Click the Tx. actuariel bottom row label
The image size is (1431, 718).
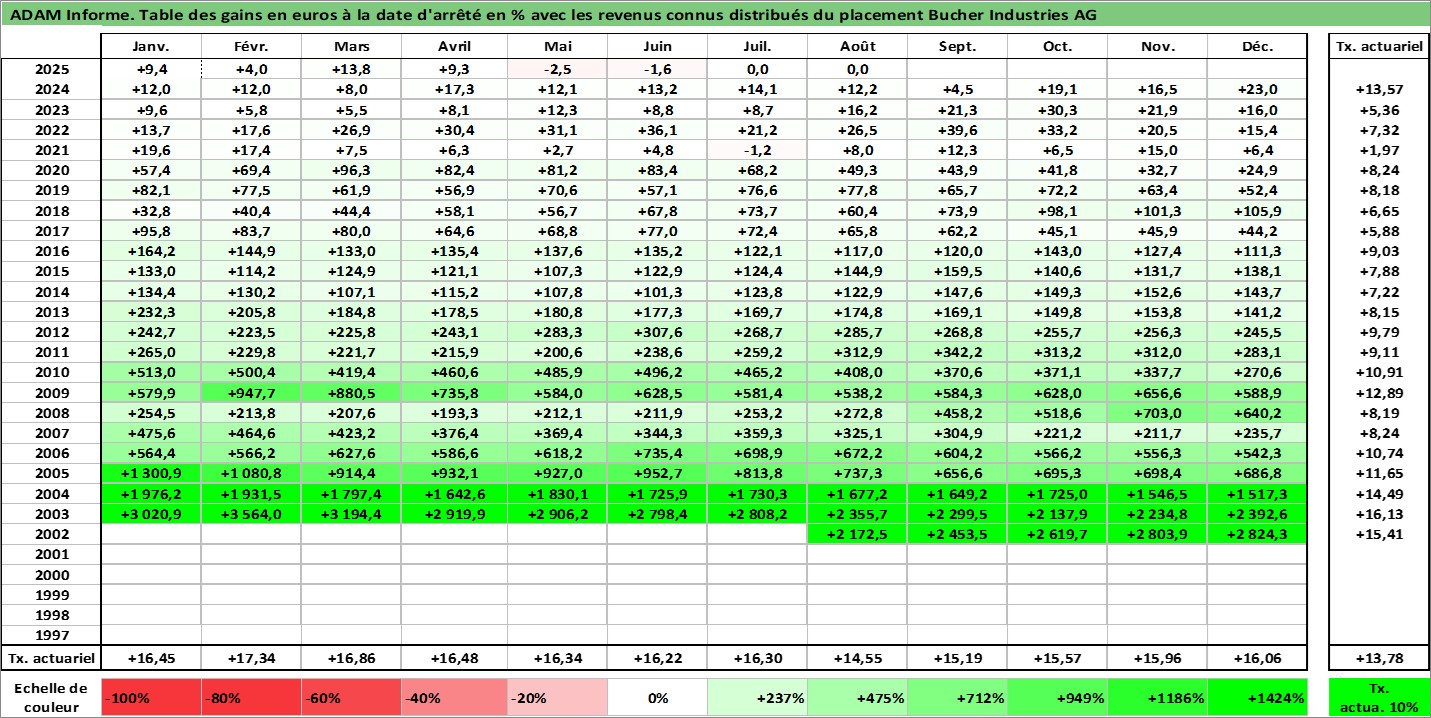(x=51, y=658)
